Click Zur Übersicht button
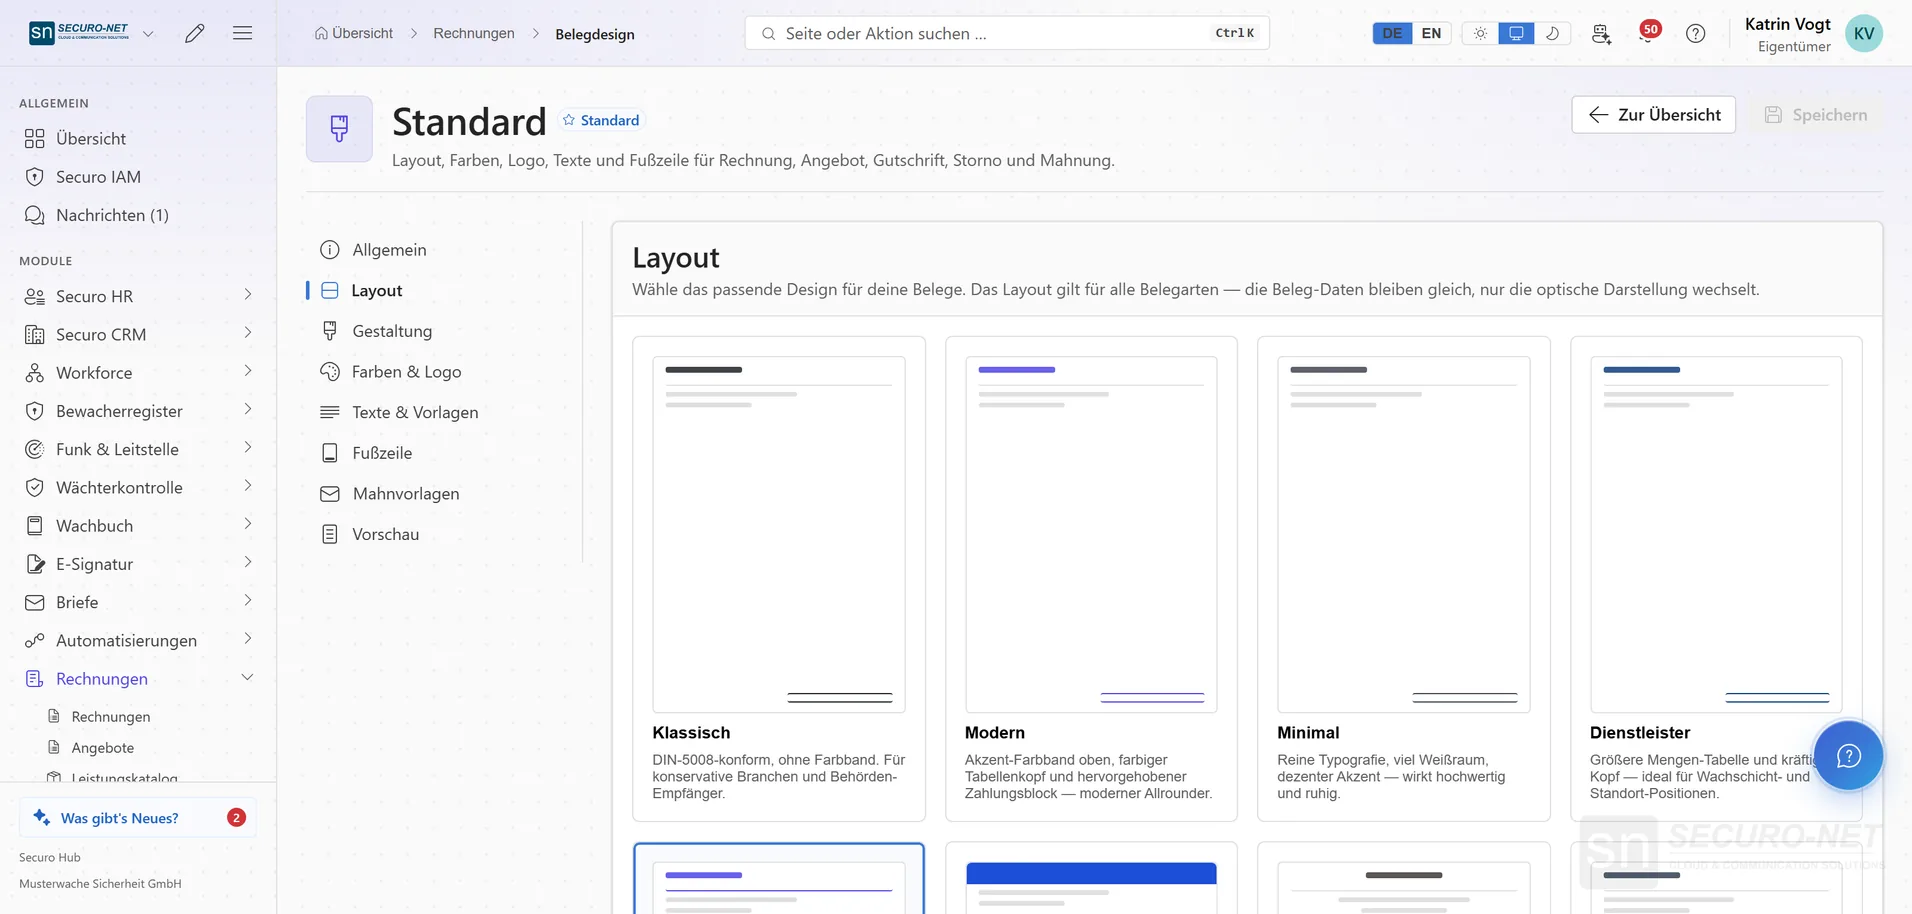Screen dimensions: 1912x914 1653,115
